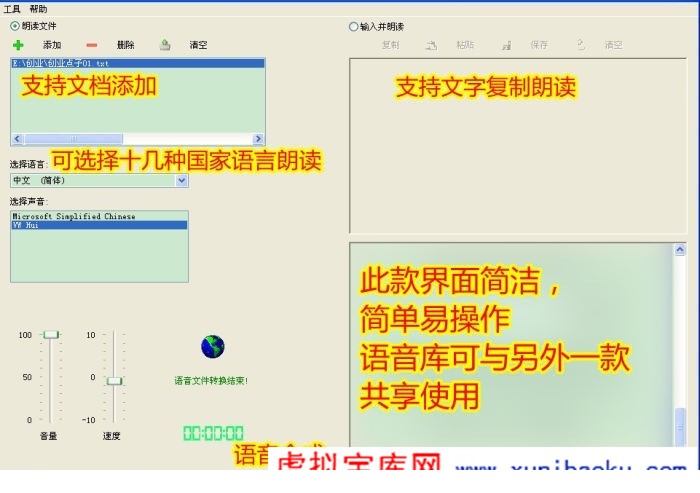Click the left 清空 button under 朗读文件
Image resolution: width=700 pixels, height=493 pixels.
198,45
